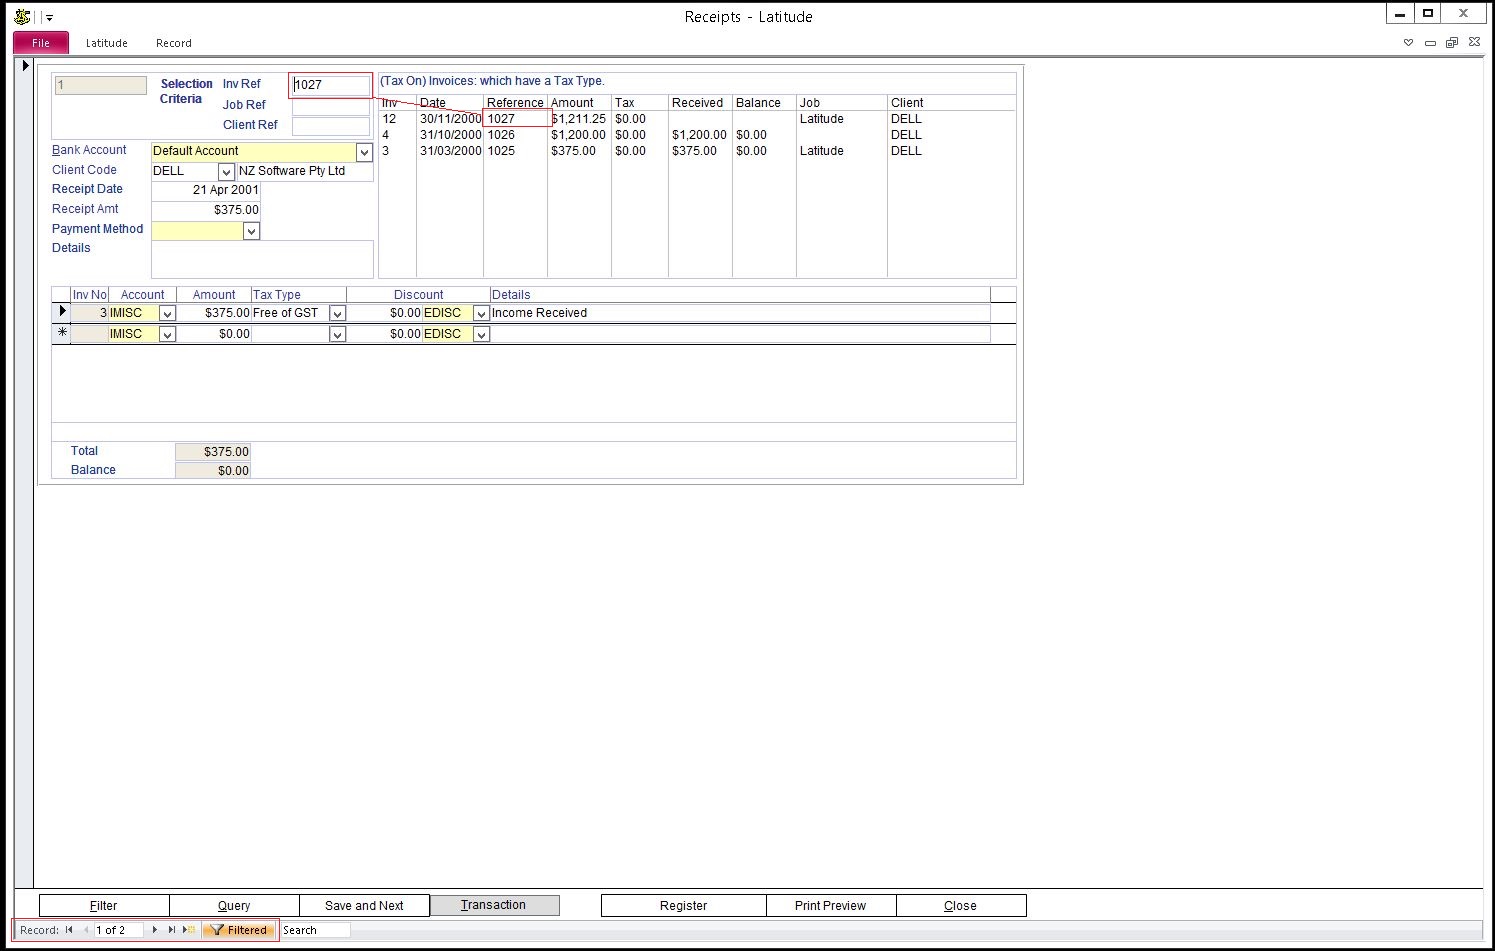Screen dimensions: 1495x951
Task: Click the Print Preview button
Action: [x=831, y=905]
